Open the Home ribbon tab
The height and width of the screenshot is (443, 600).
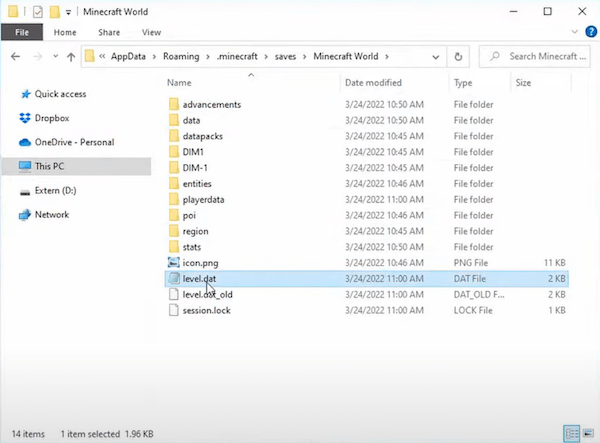click(x=65, y=33)
